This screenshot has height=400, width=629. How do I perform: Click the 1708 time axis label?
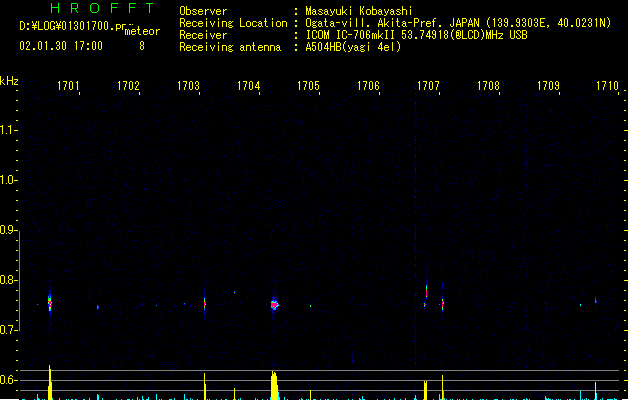point(488,86)
